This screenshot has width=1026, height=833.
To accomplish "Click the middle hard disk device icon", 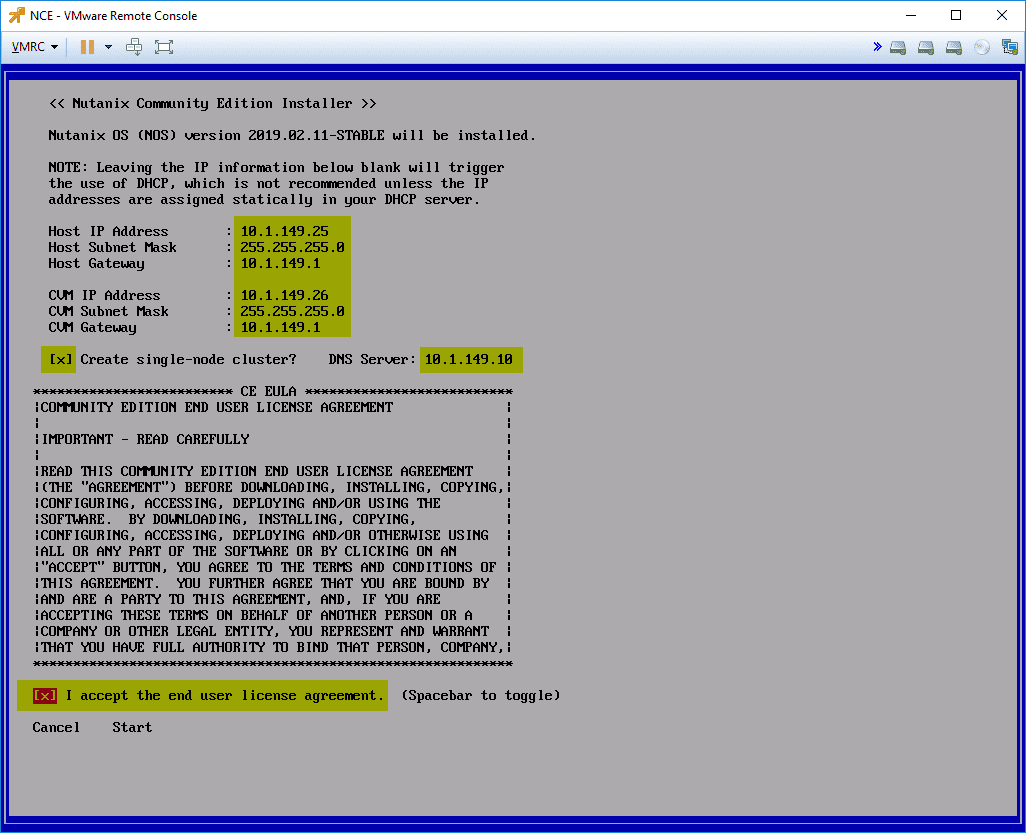I will pyautogui.click(x=926, y=47).
